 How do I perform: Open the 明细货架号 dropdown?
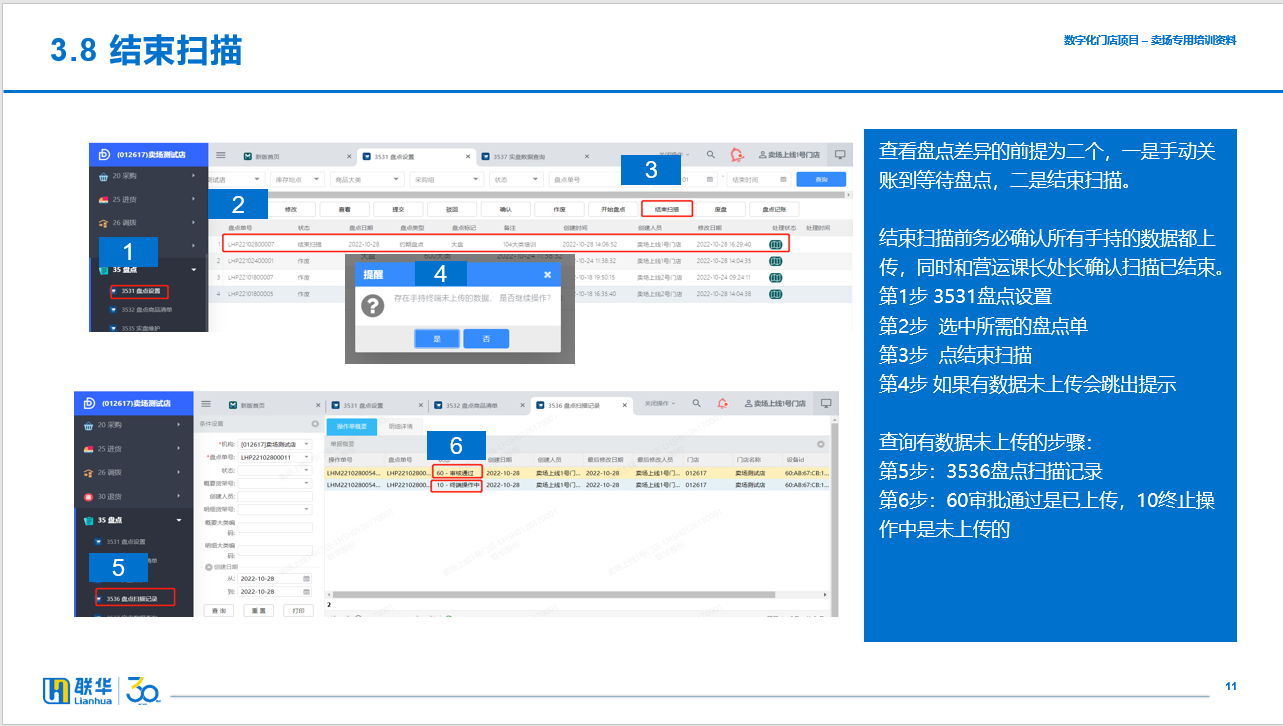(x=275, y=508)
